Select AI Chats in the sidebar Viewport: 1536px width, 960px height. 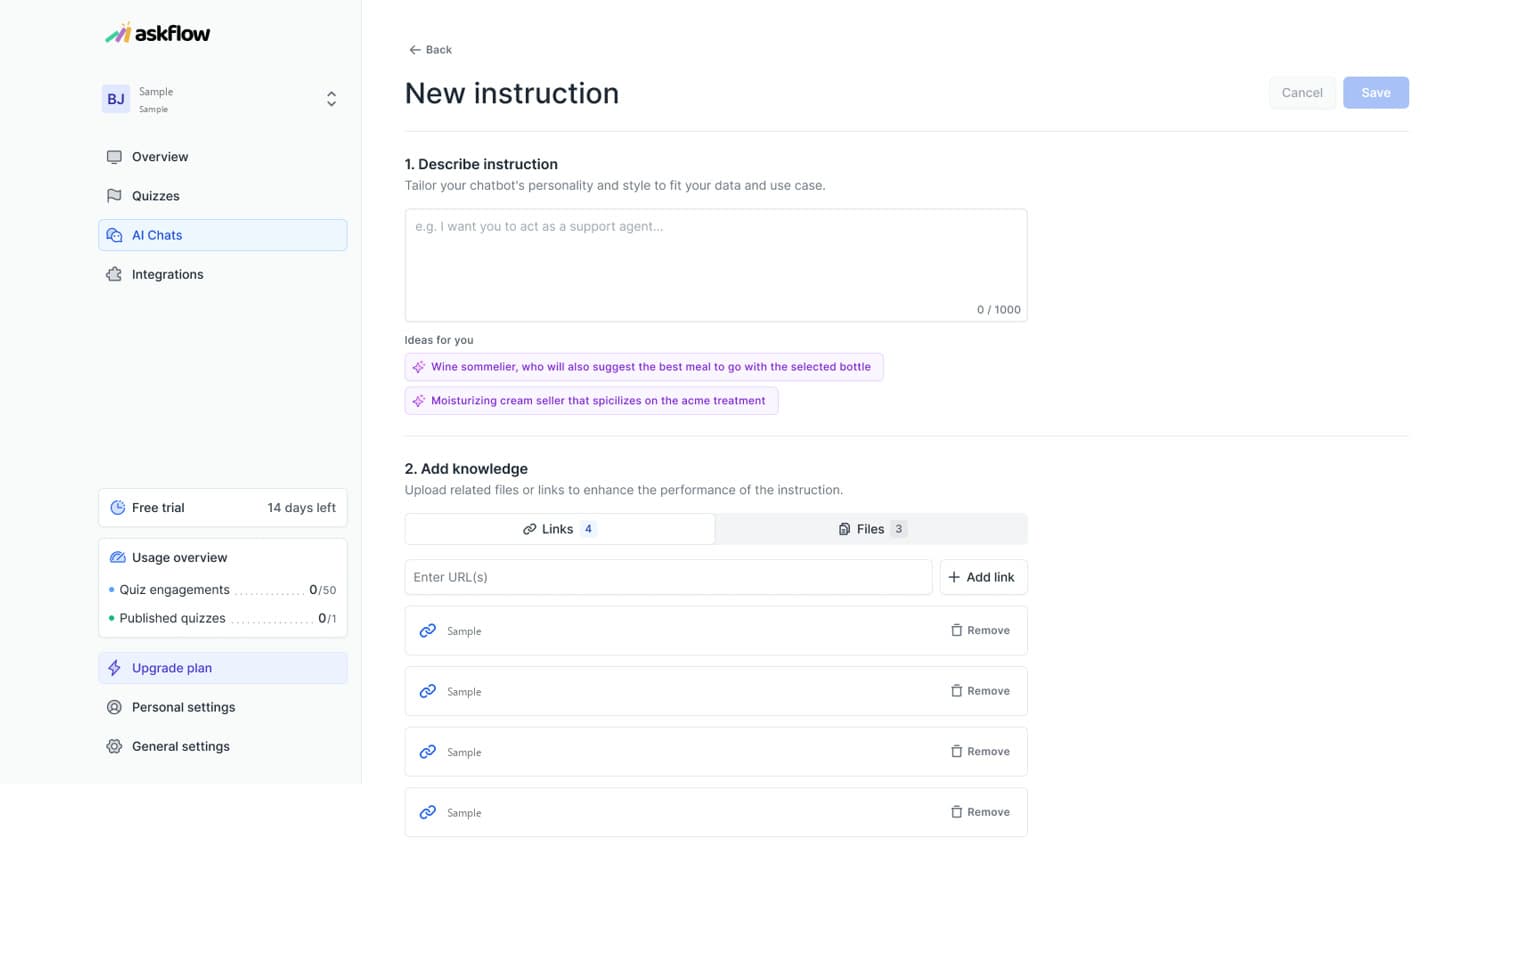tap(223, 235)
